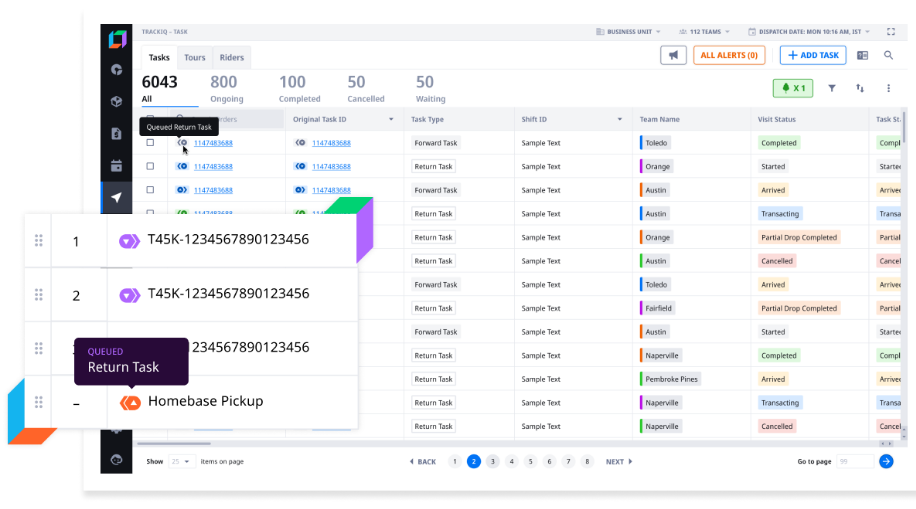Click the orange Homebase Pickup icon
Viewport: 916px width, 509px height.
click(x=130, y=403)
